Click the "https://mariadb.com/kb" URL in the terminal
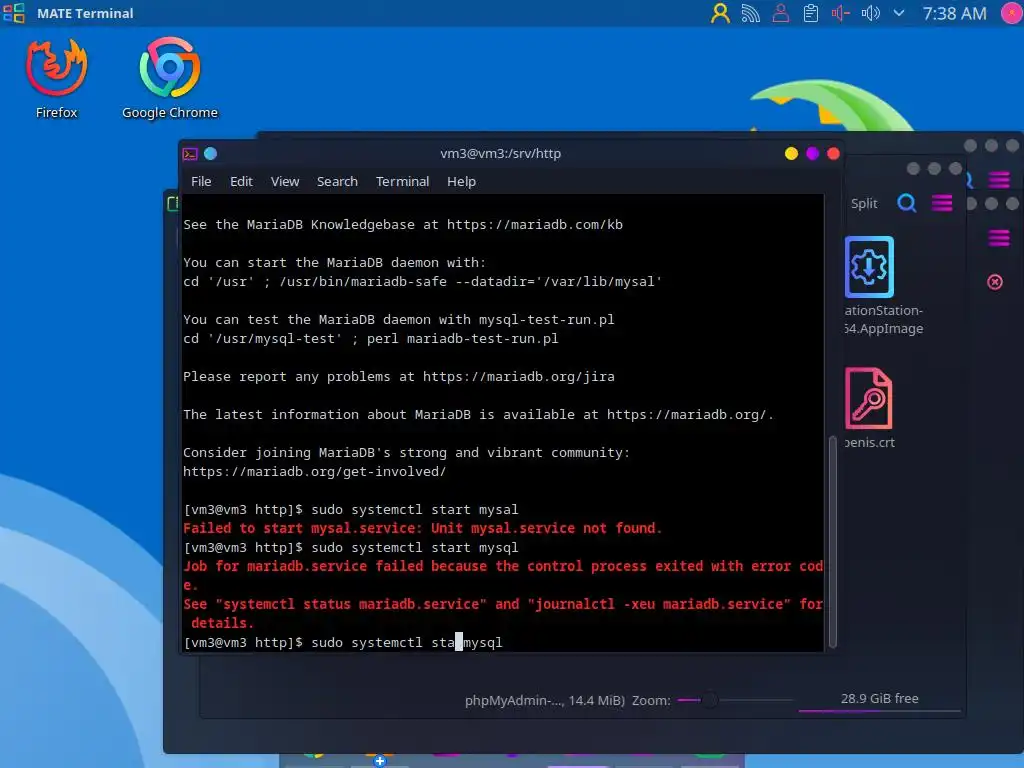Image resolution: width=1024 pixels, height=768 pixels. tap(535, 225)
